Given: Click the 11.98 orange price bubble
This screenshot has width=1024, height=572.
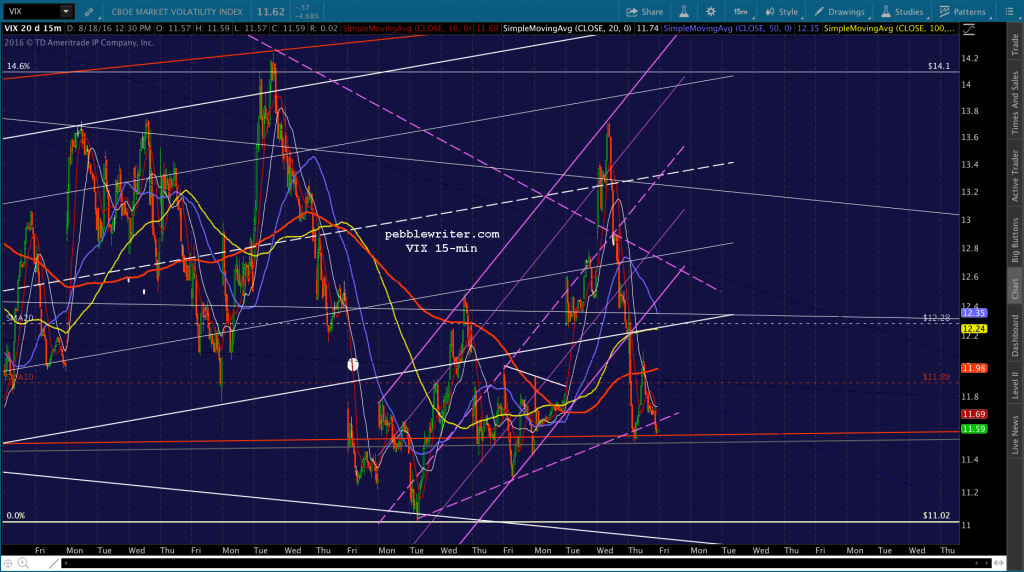Looking at the screenshot, I should [x=974, y=368].
